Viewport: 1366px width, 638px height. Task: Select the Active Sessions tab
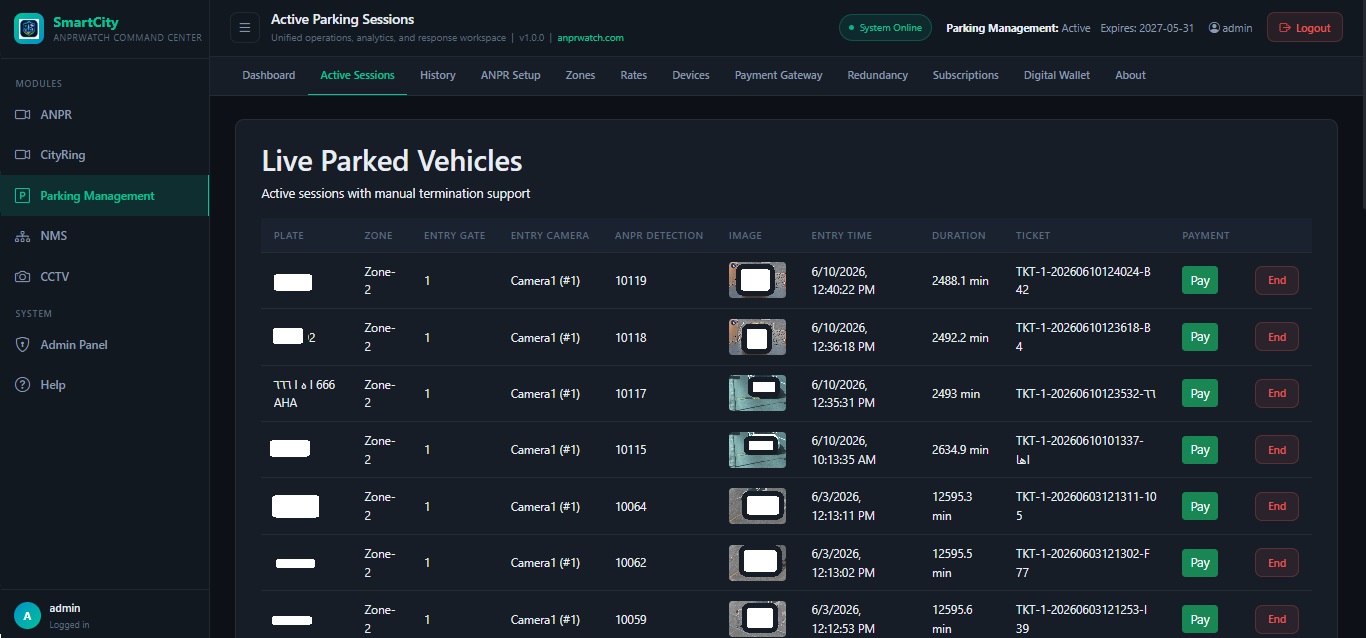[x=357, y=75]
